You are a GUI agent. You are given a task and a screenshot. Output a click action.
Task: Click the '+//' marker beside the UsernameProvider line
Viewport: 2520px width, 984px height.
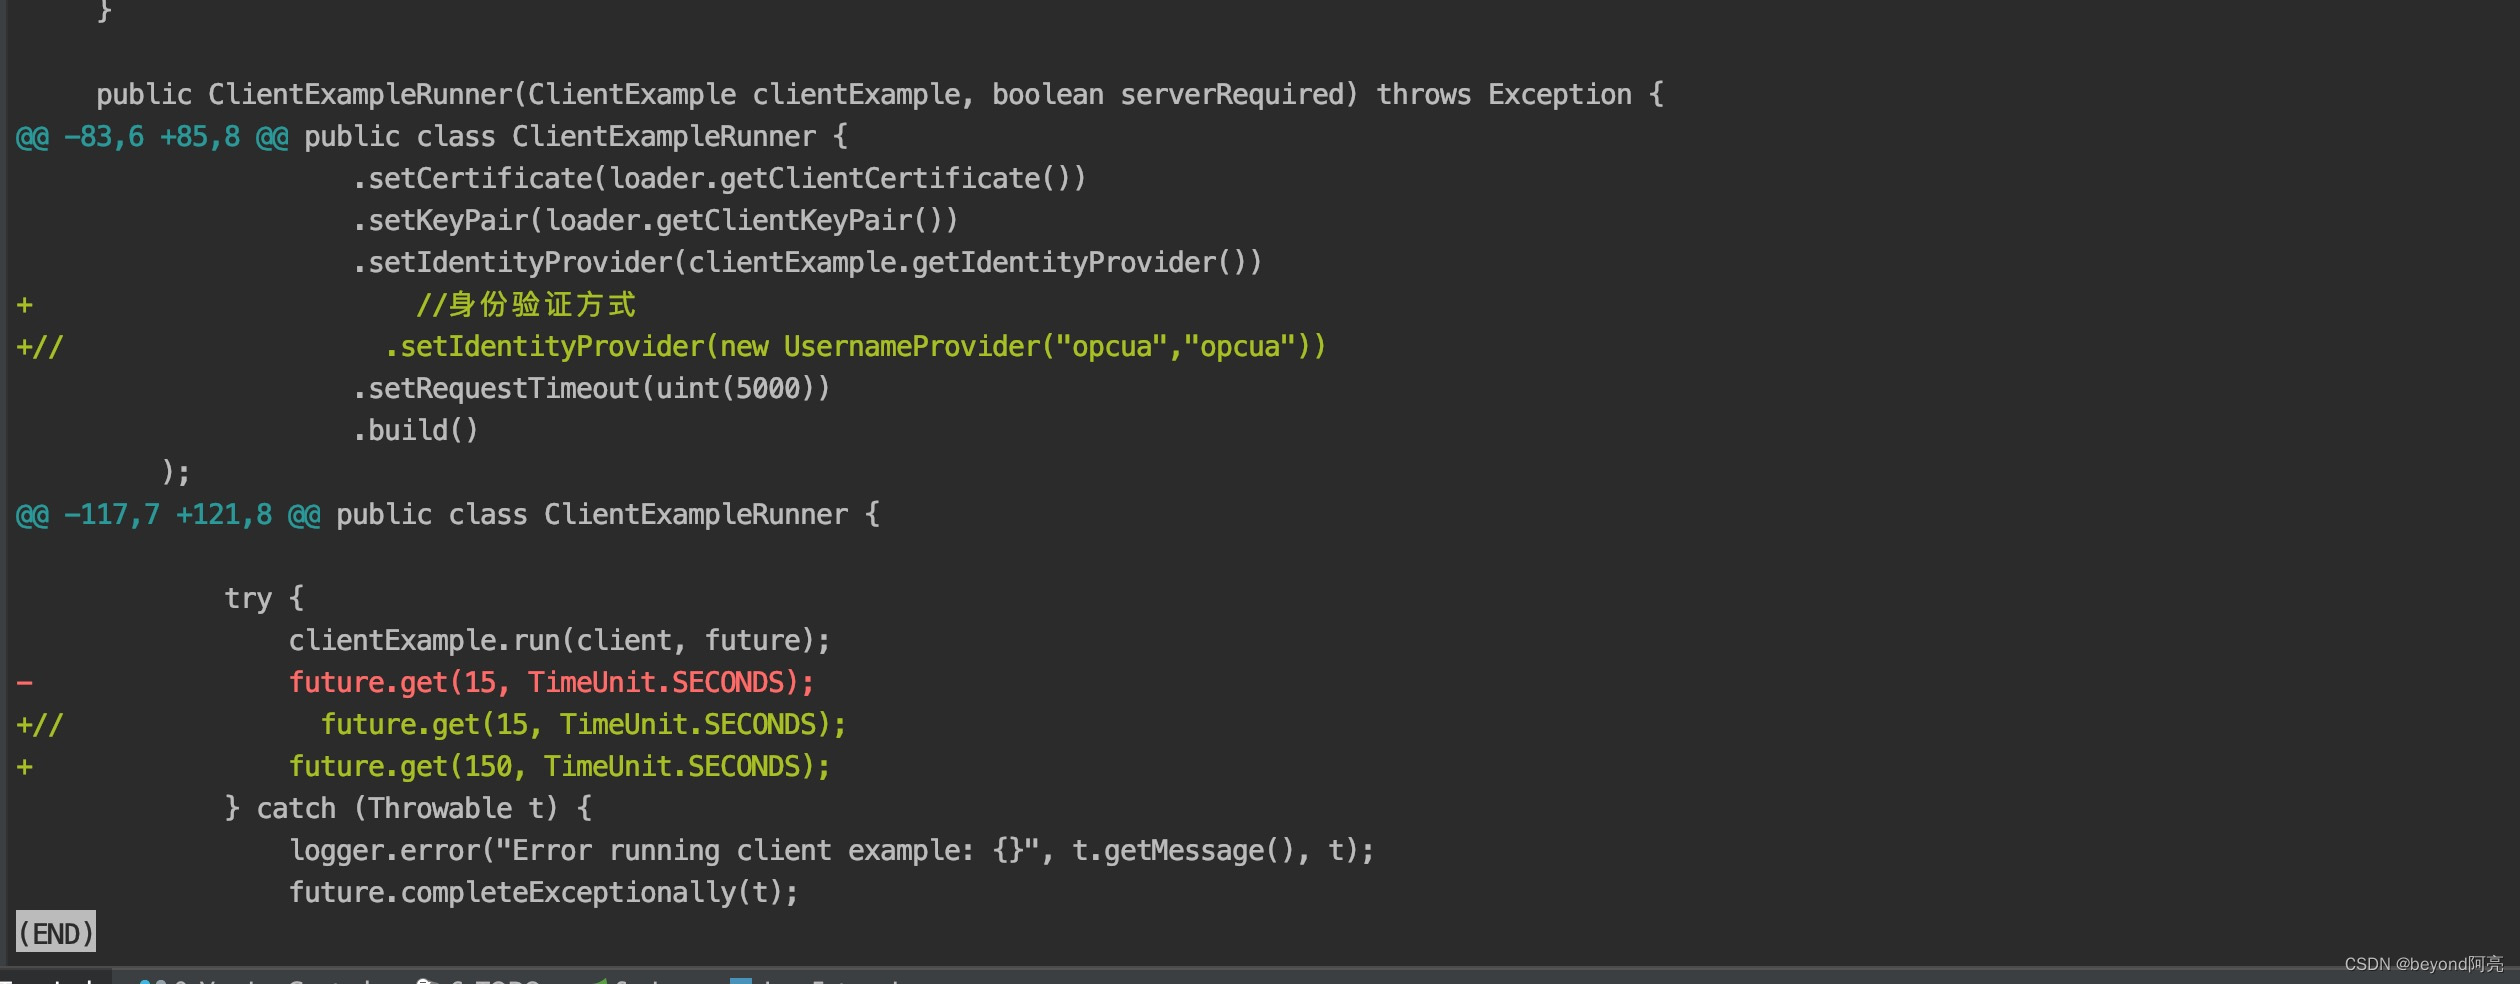40,347
